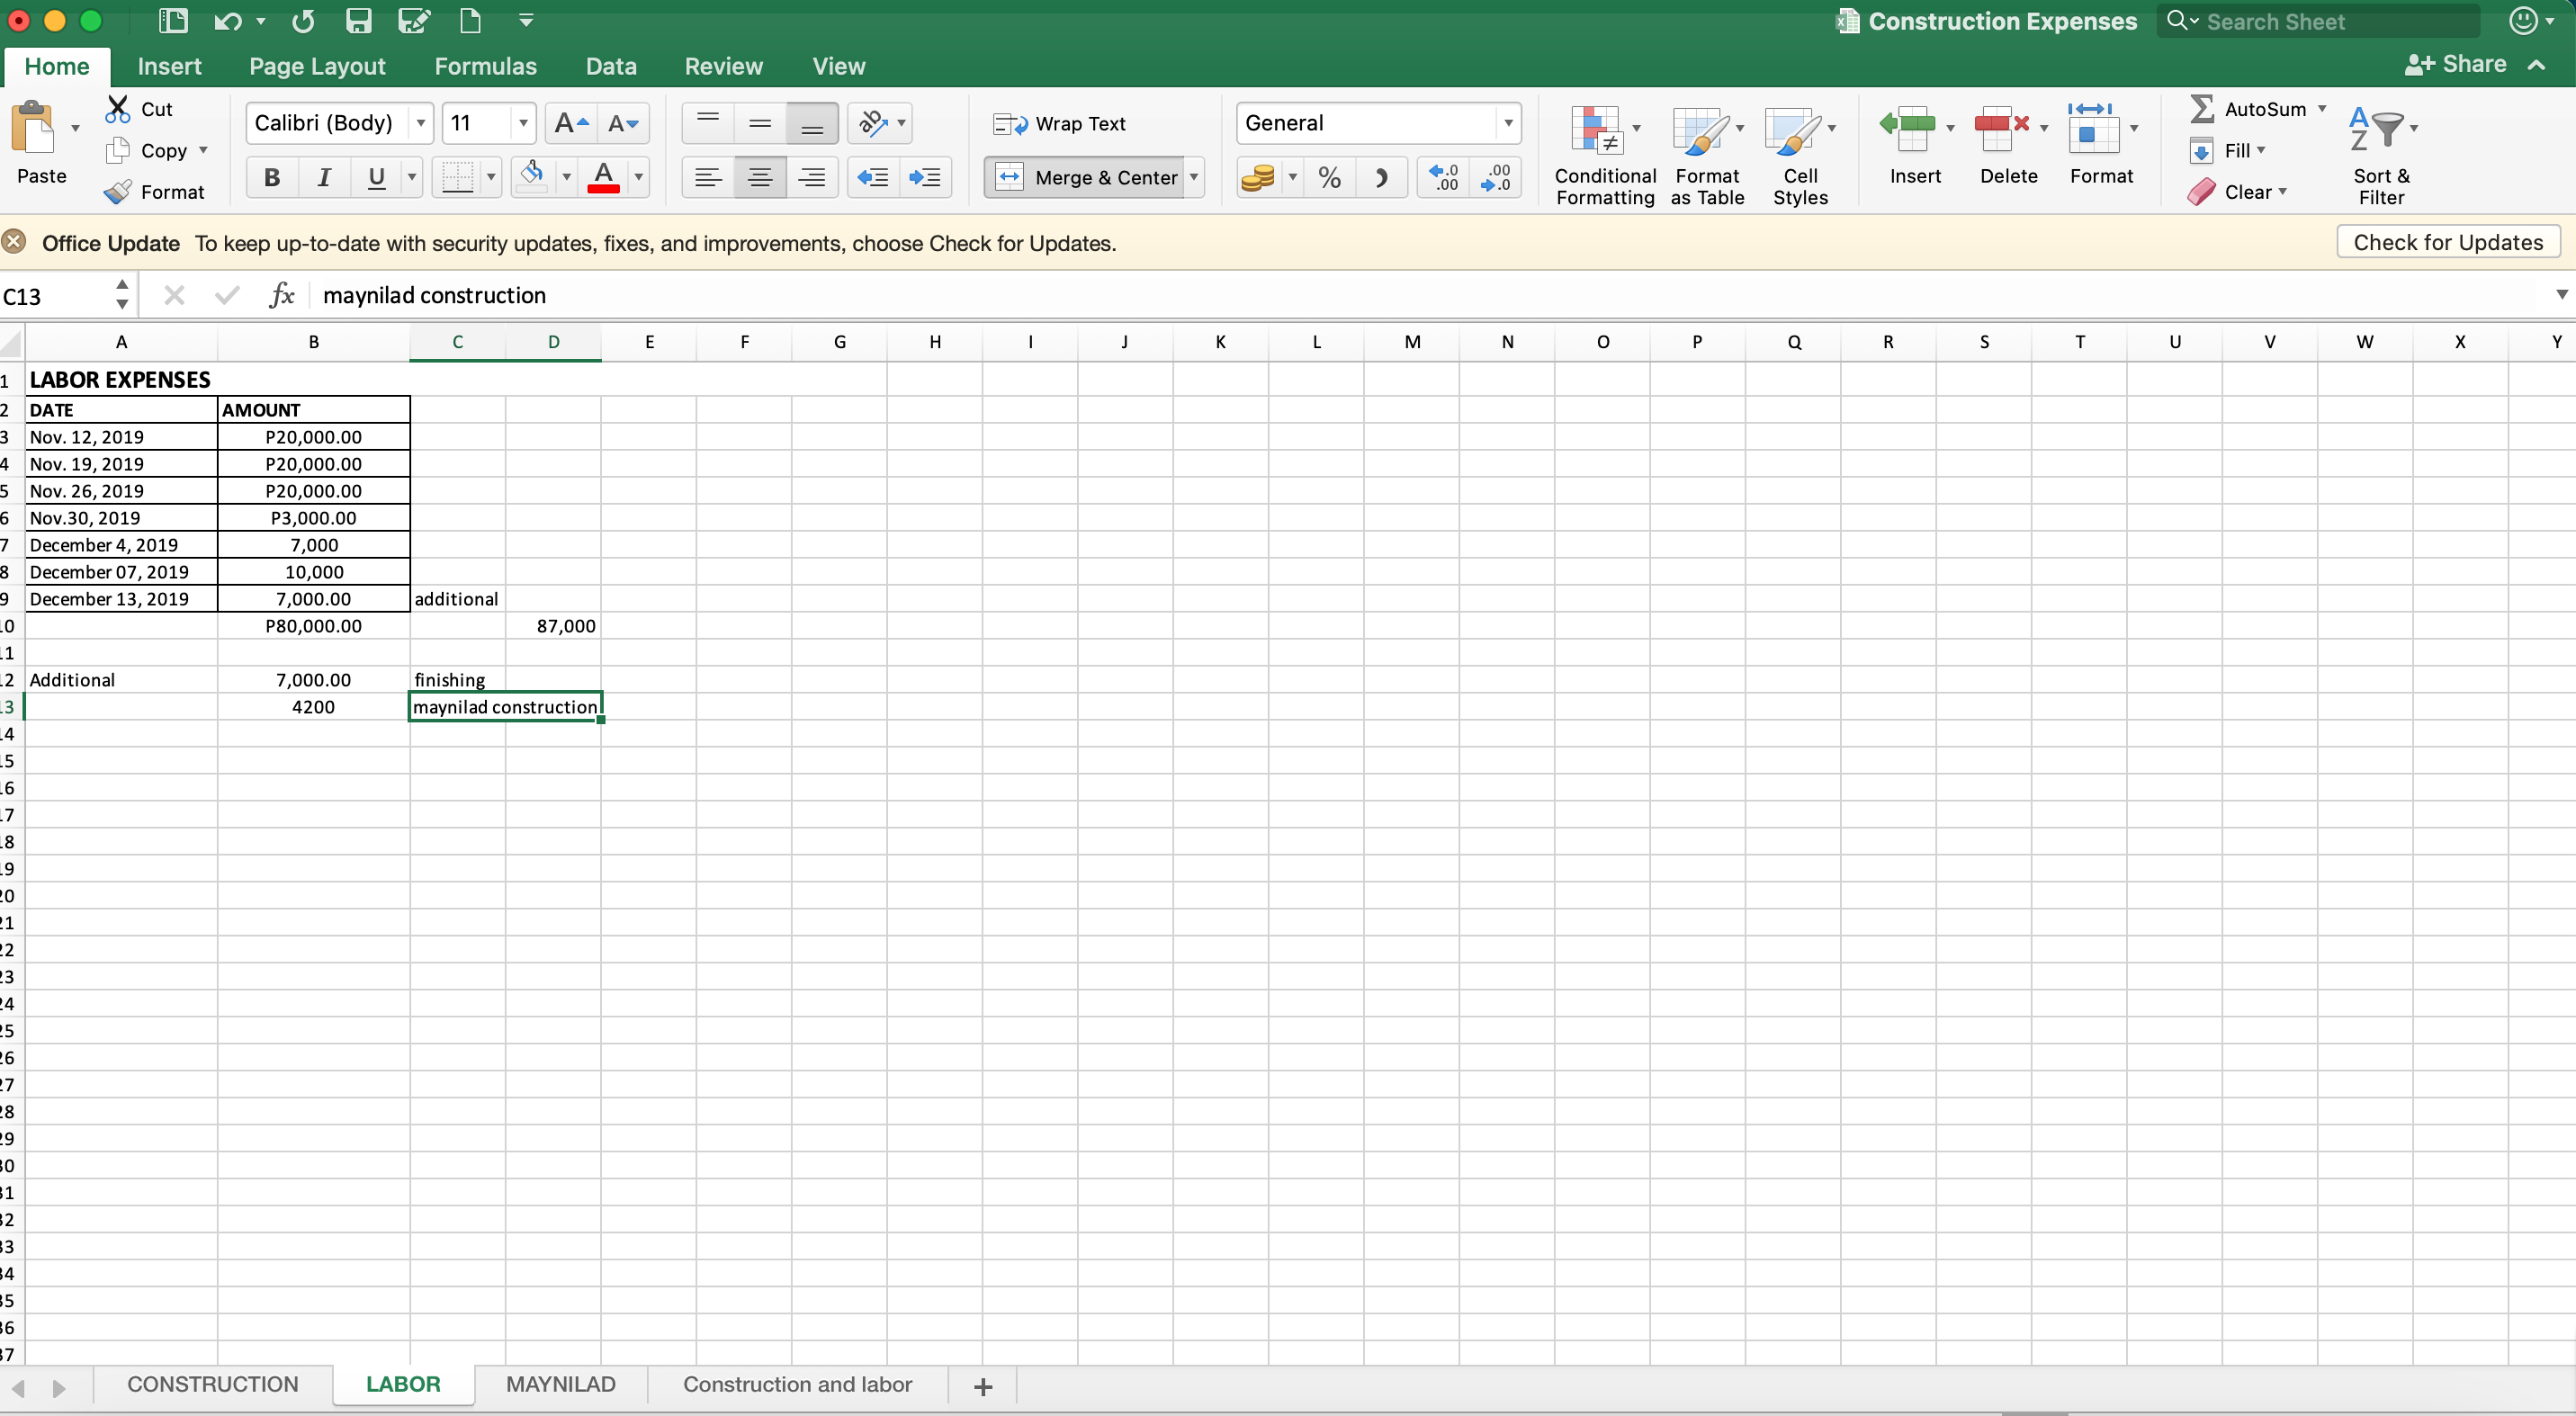The image size is (2576, 1416).
Task: Click the Cut scissors icon
Action: [118, 108]
